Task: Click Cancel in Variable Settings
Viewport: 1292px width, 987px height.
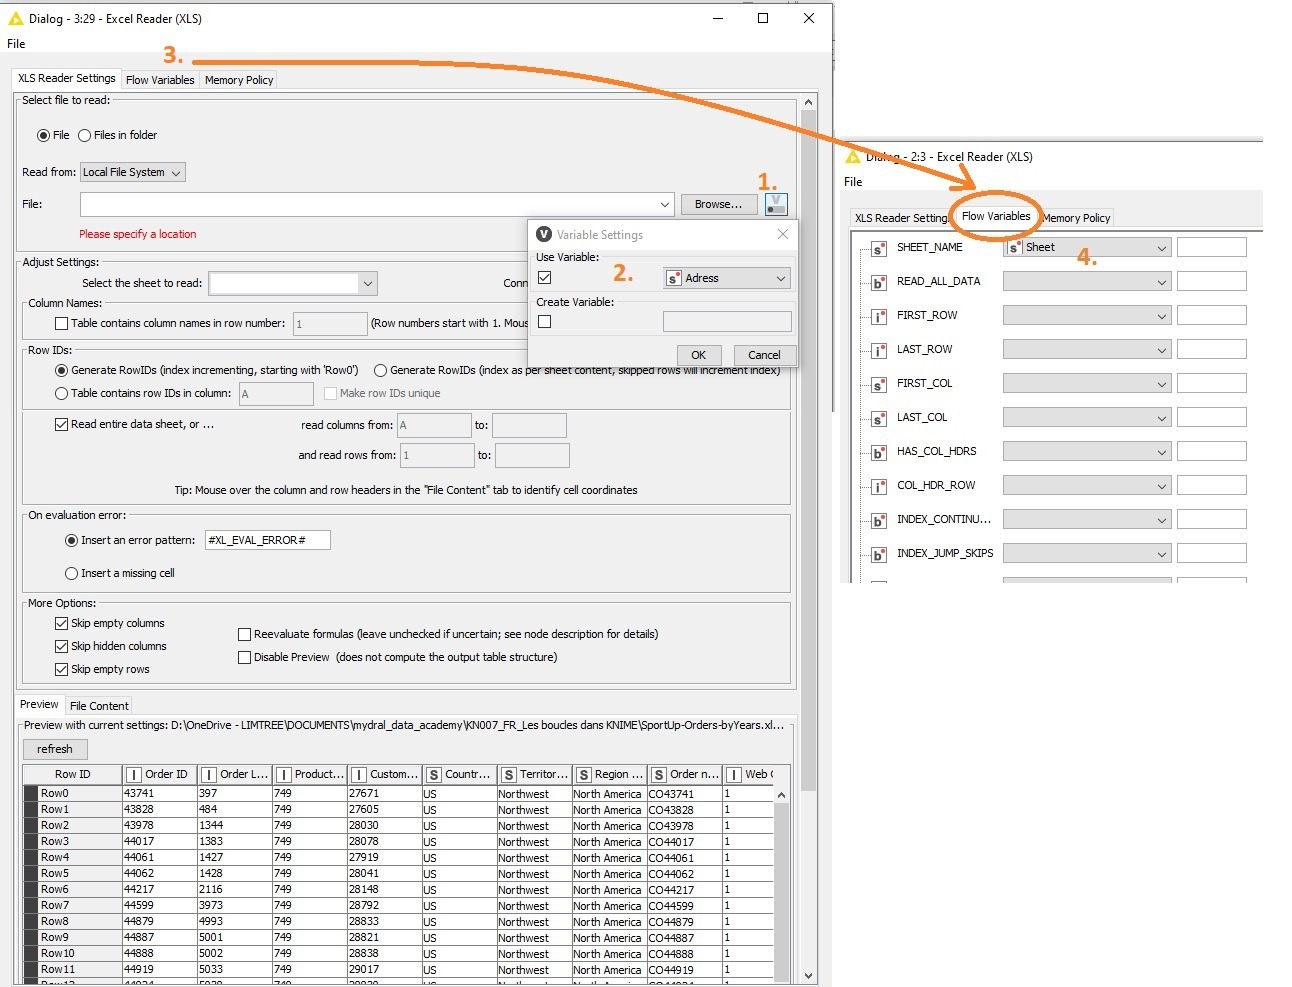Action: 764,355
